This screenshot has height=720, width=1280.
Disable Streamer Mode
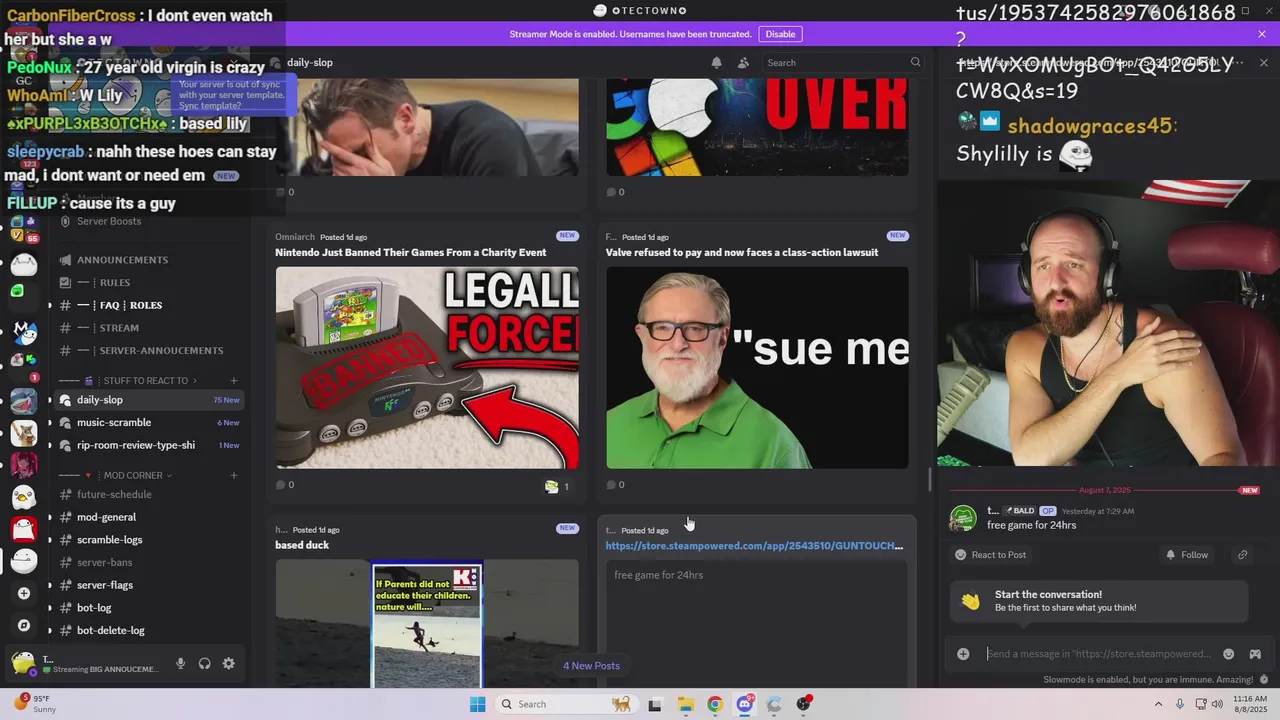780,34
